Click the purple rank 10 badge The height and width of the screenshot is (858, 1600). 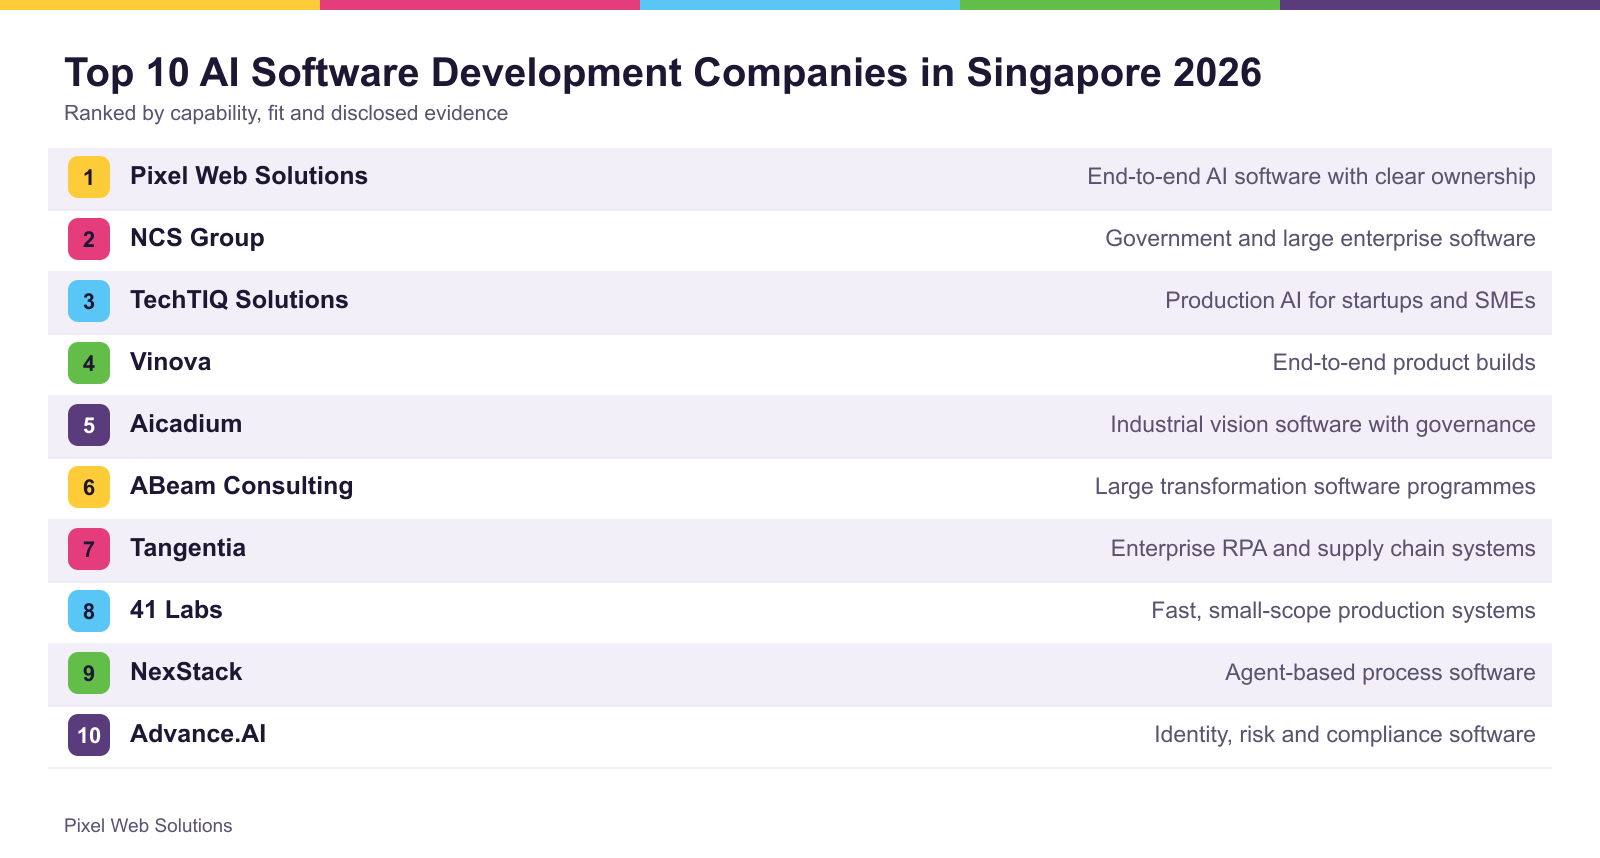[x=89, y=735]
